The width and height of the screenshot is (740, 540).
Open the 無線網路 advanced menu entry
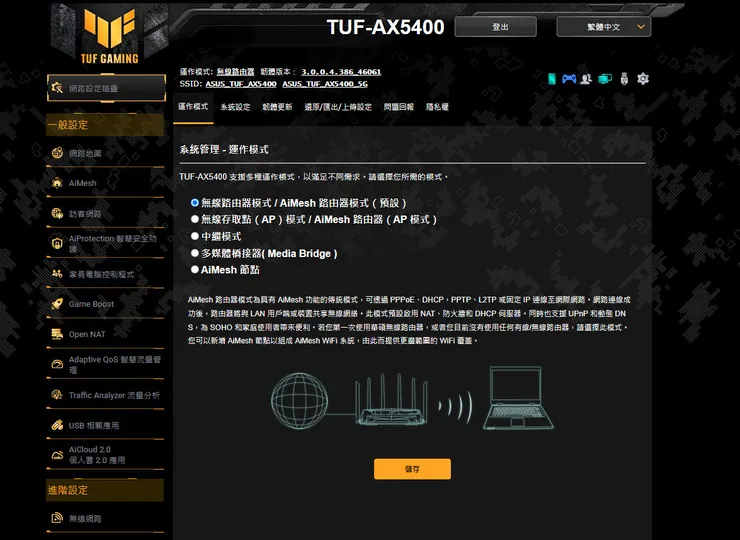[105, 518]
